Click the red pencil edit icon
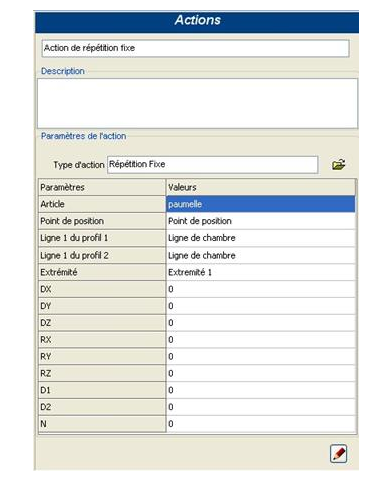Screen dimensions: 381x482 click(x=338, y=454)
